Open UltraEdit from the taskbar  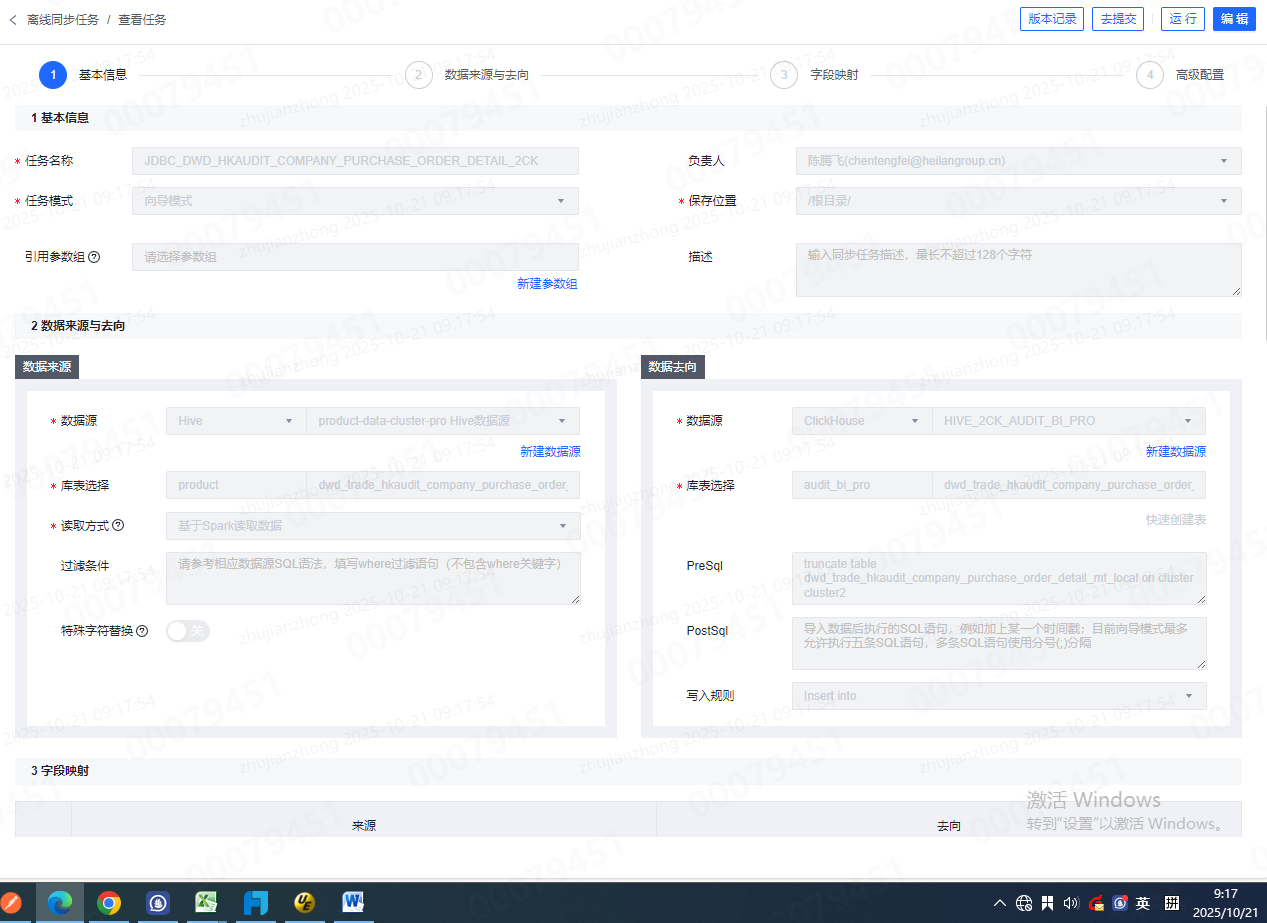305,903
